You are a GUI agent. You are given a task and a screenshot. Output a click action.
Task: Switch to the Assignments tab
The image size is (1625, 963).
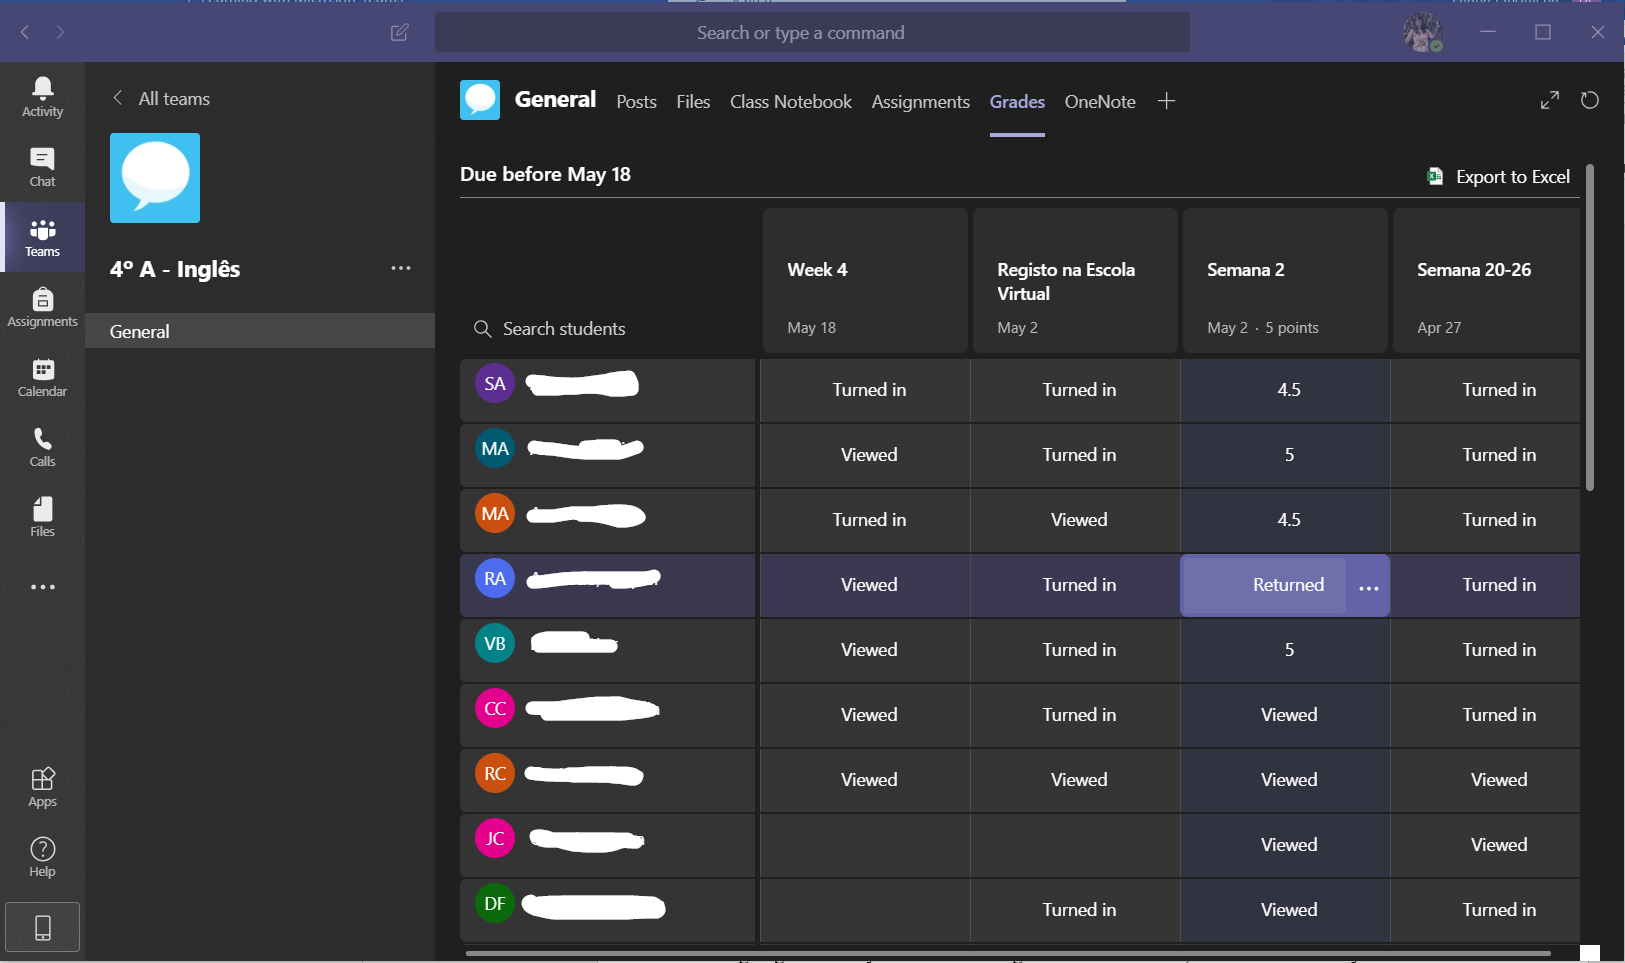point(920,102)
